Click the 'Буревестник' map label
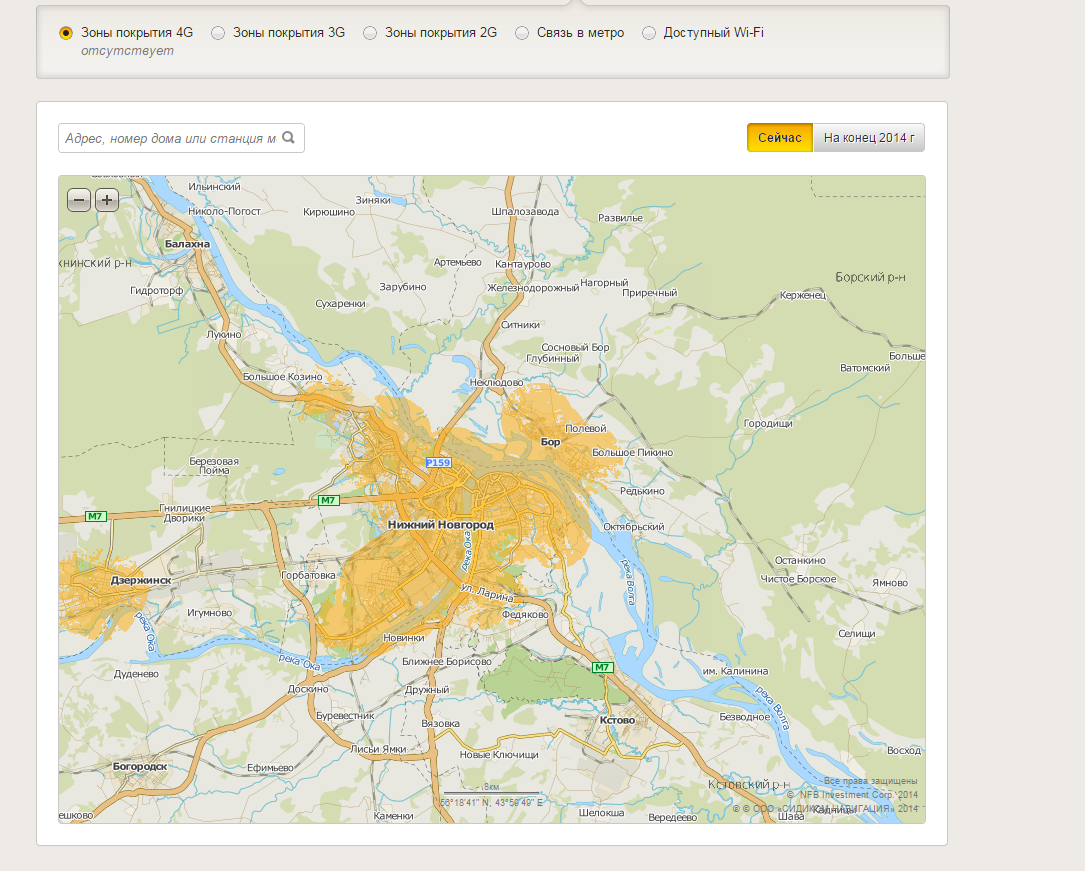 [x=345, y=715]
